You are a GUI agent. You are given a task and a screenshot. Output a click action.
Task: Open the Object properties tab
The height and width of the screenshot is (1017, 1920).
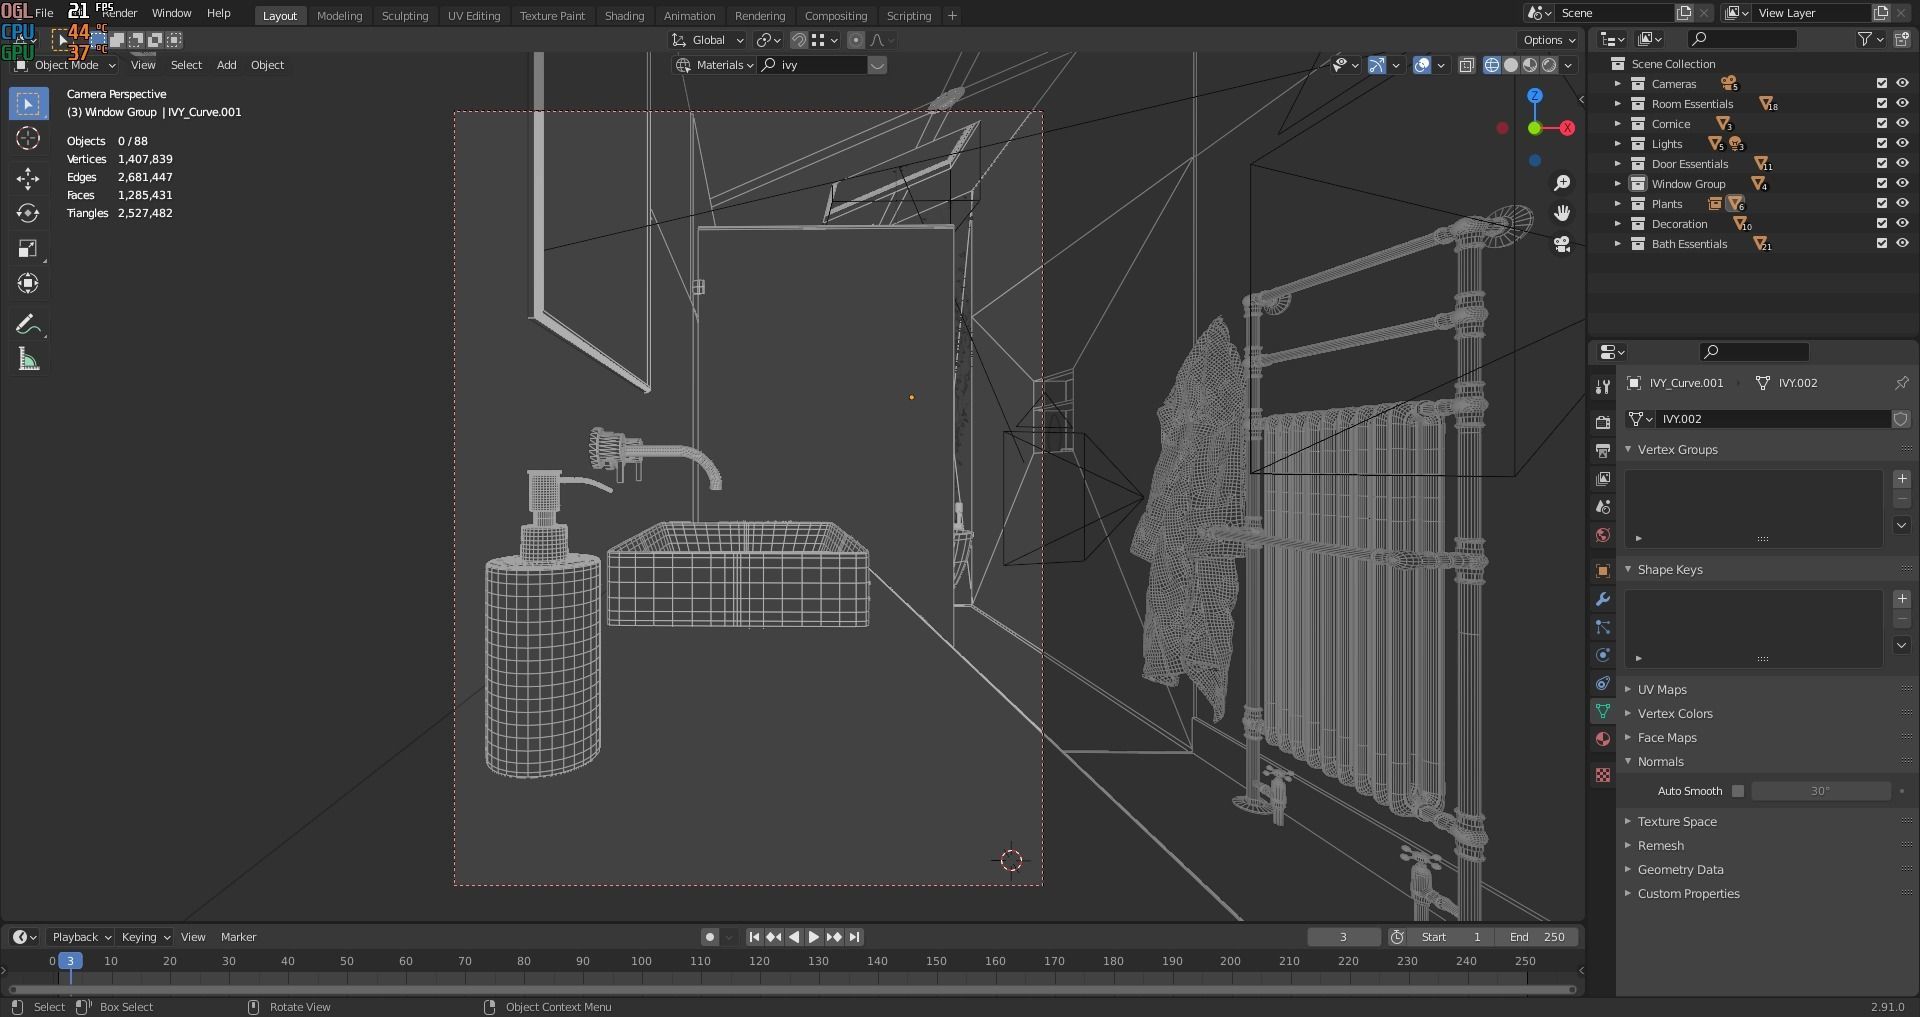[x=1603, y=570]
